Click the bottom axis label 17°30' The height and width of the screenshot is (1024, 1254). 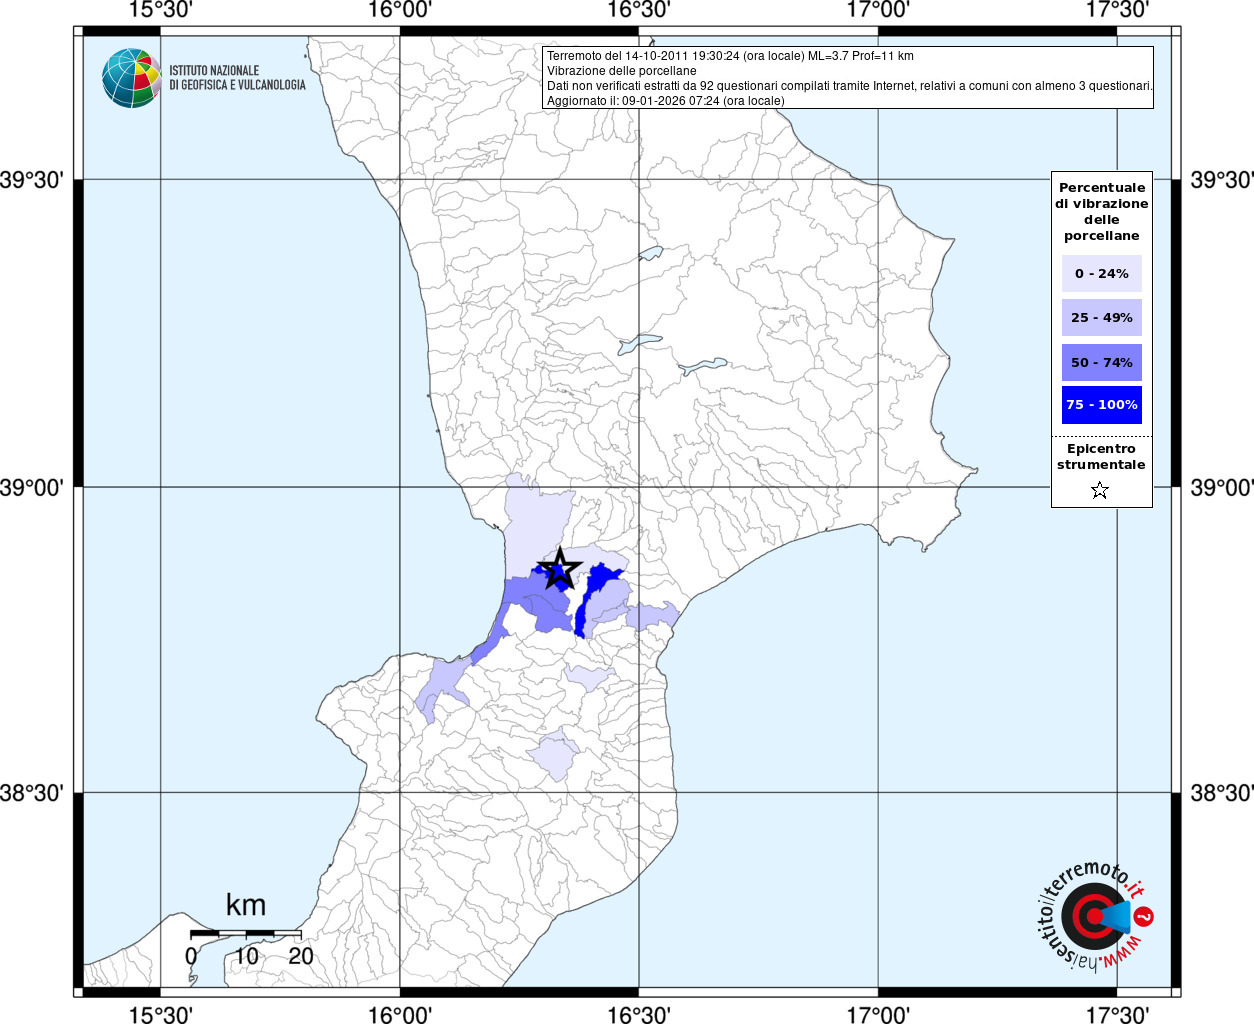click(1117, 1015)
